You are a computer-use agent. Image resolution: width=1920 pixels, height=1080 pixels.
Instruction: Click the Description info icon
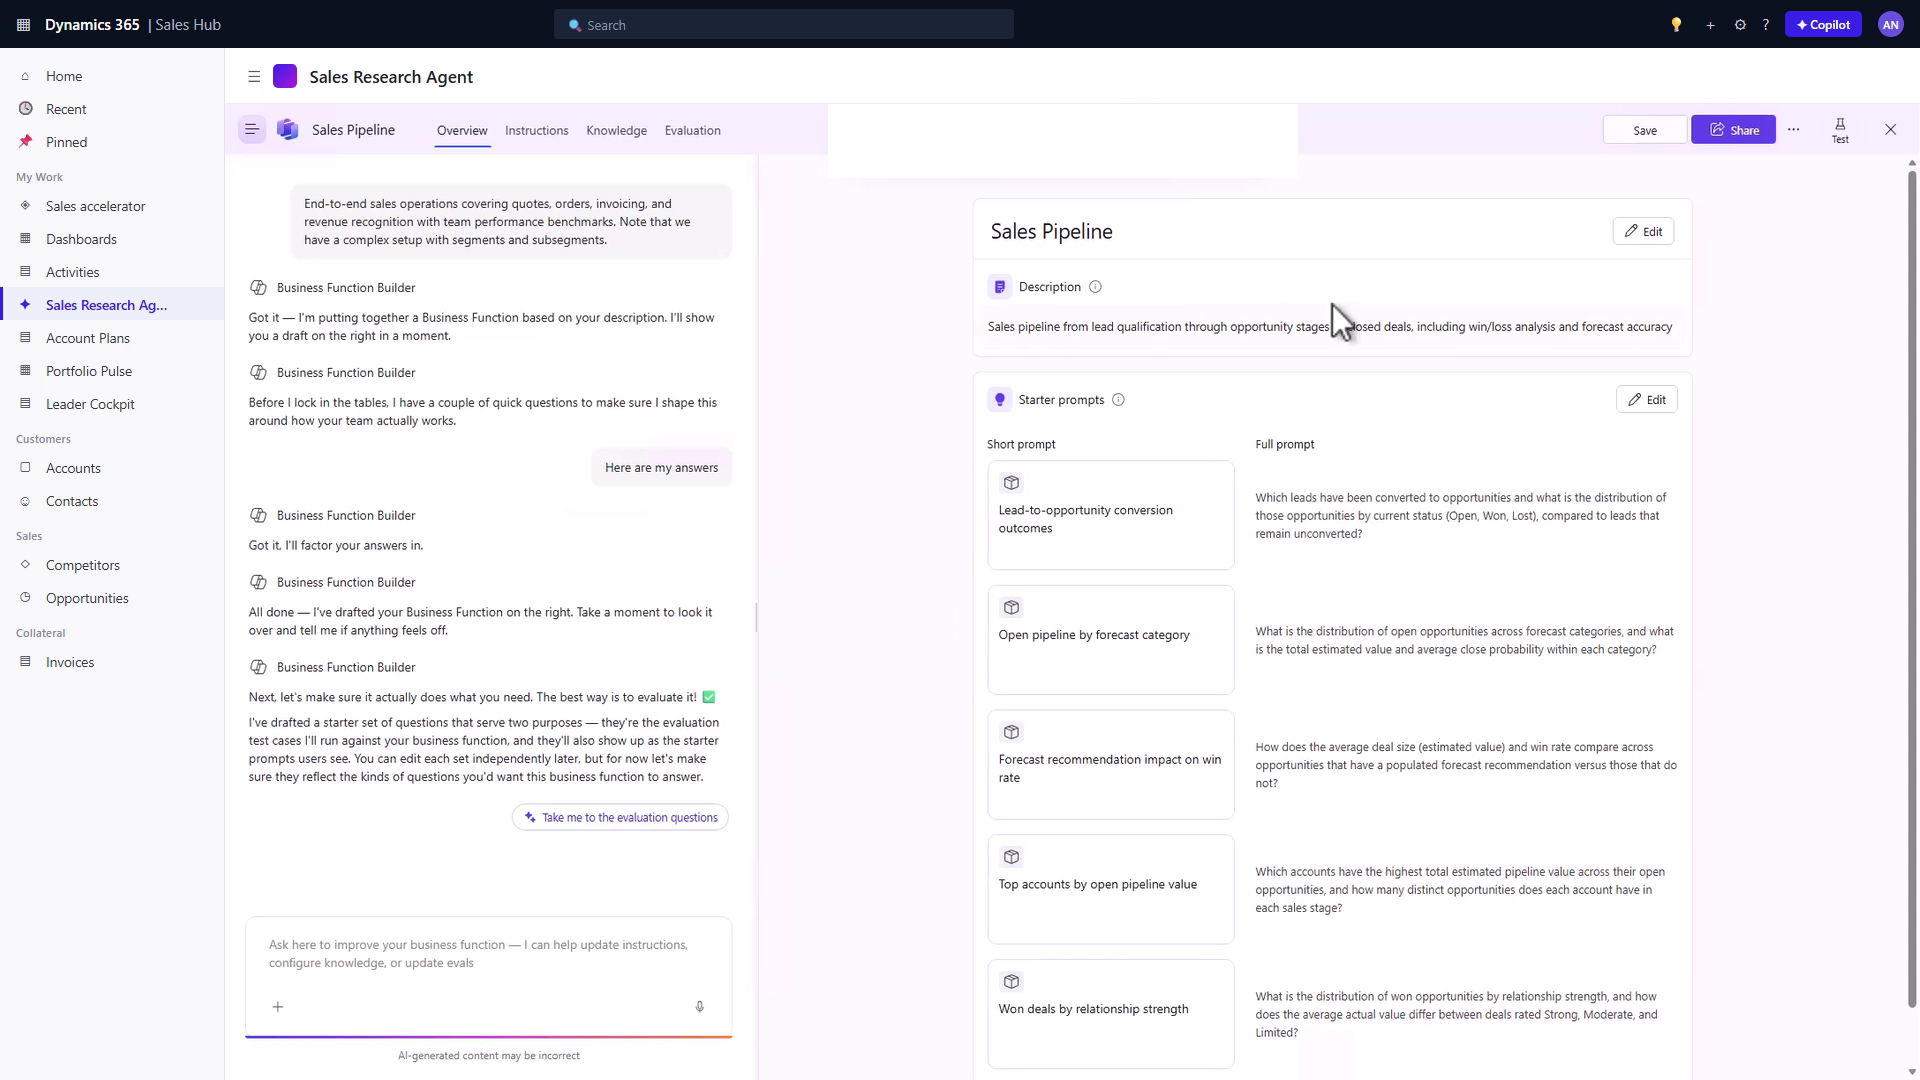point(1095,287)
